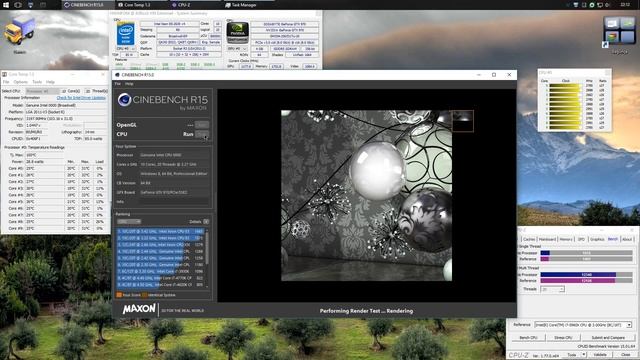Click the rendered scene preview image
640x360 pixels.
click(x=367, y=195)
